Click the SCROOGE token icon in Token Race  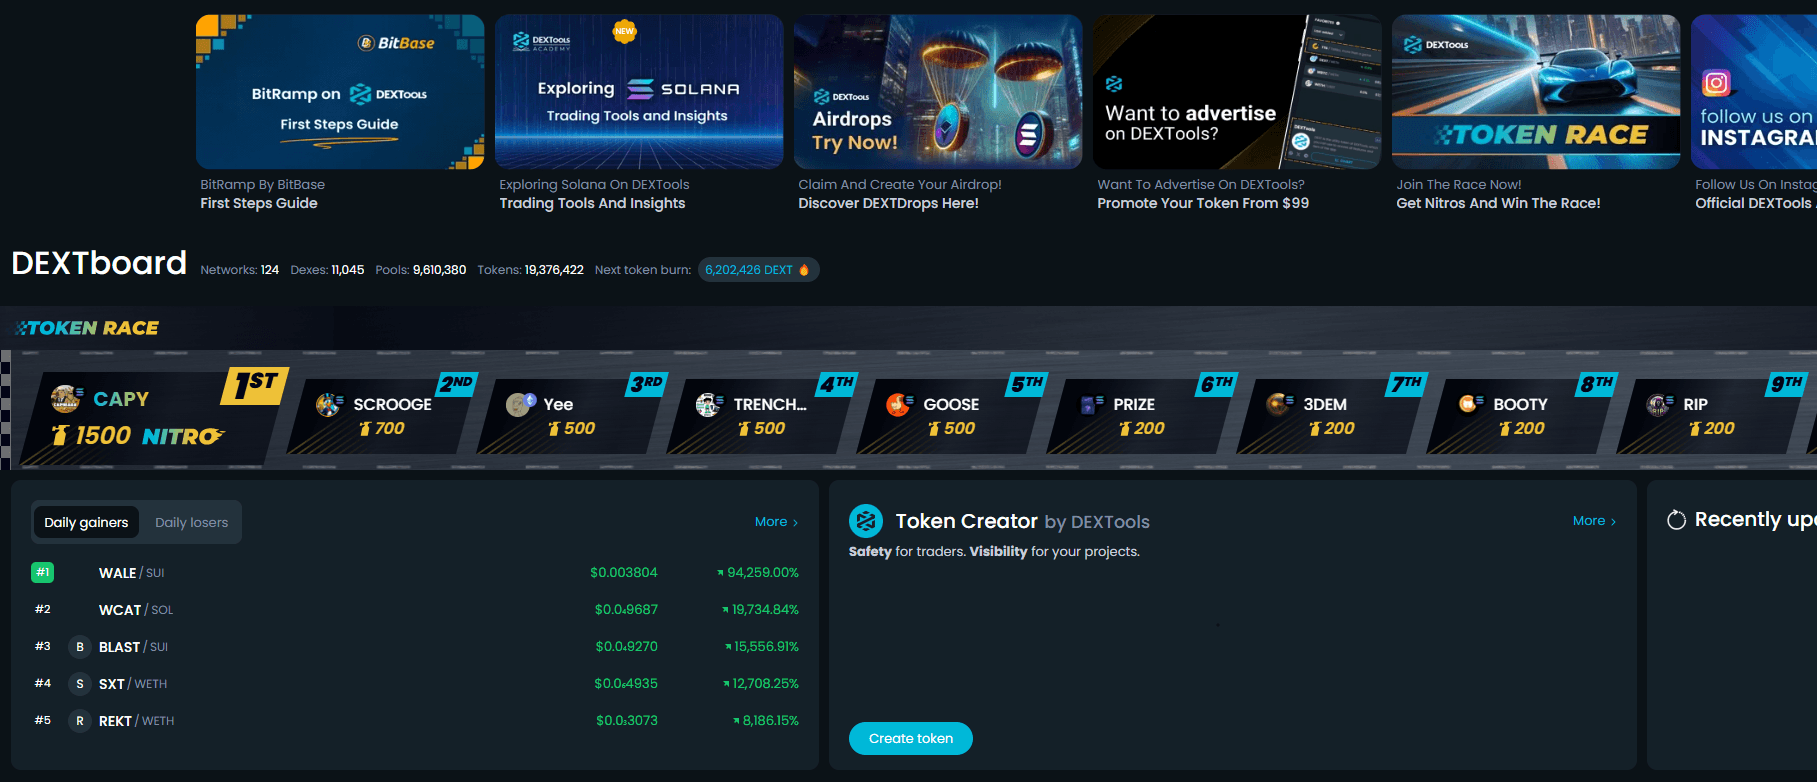tap(329, 404)
